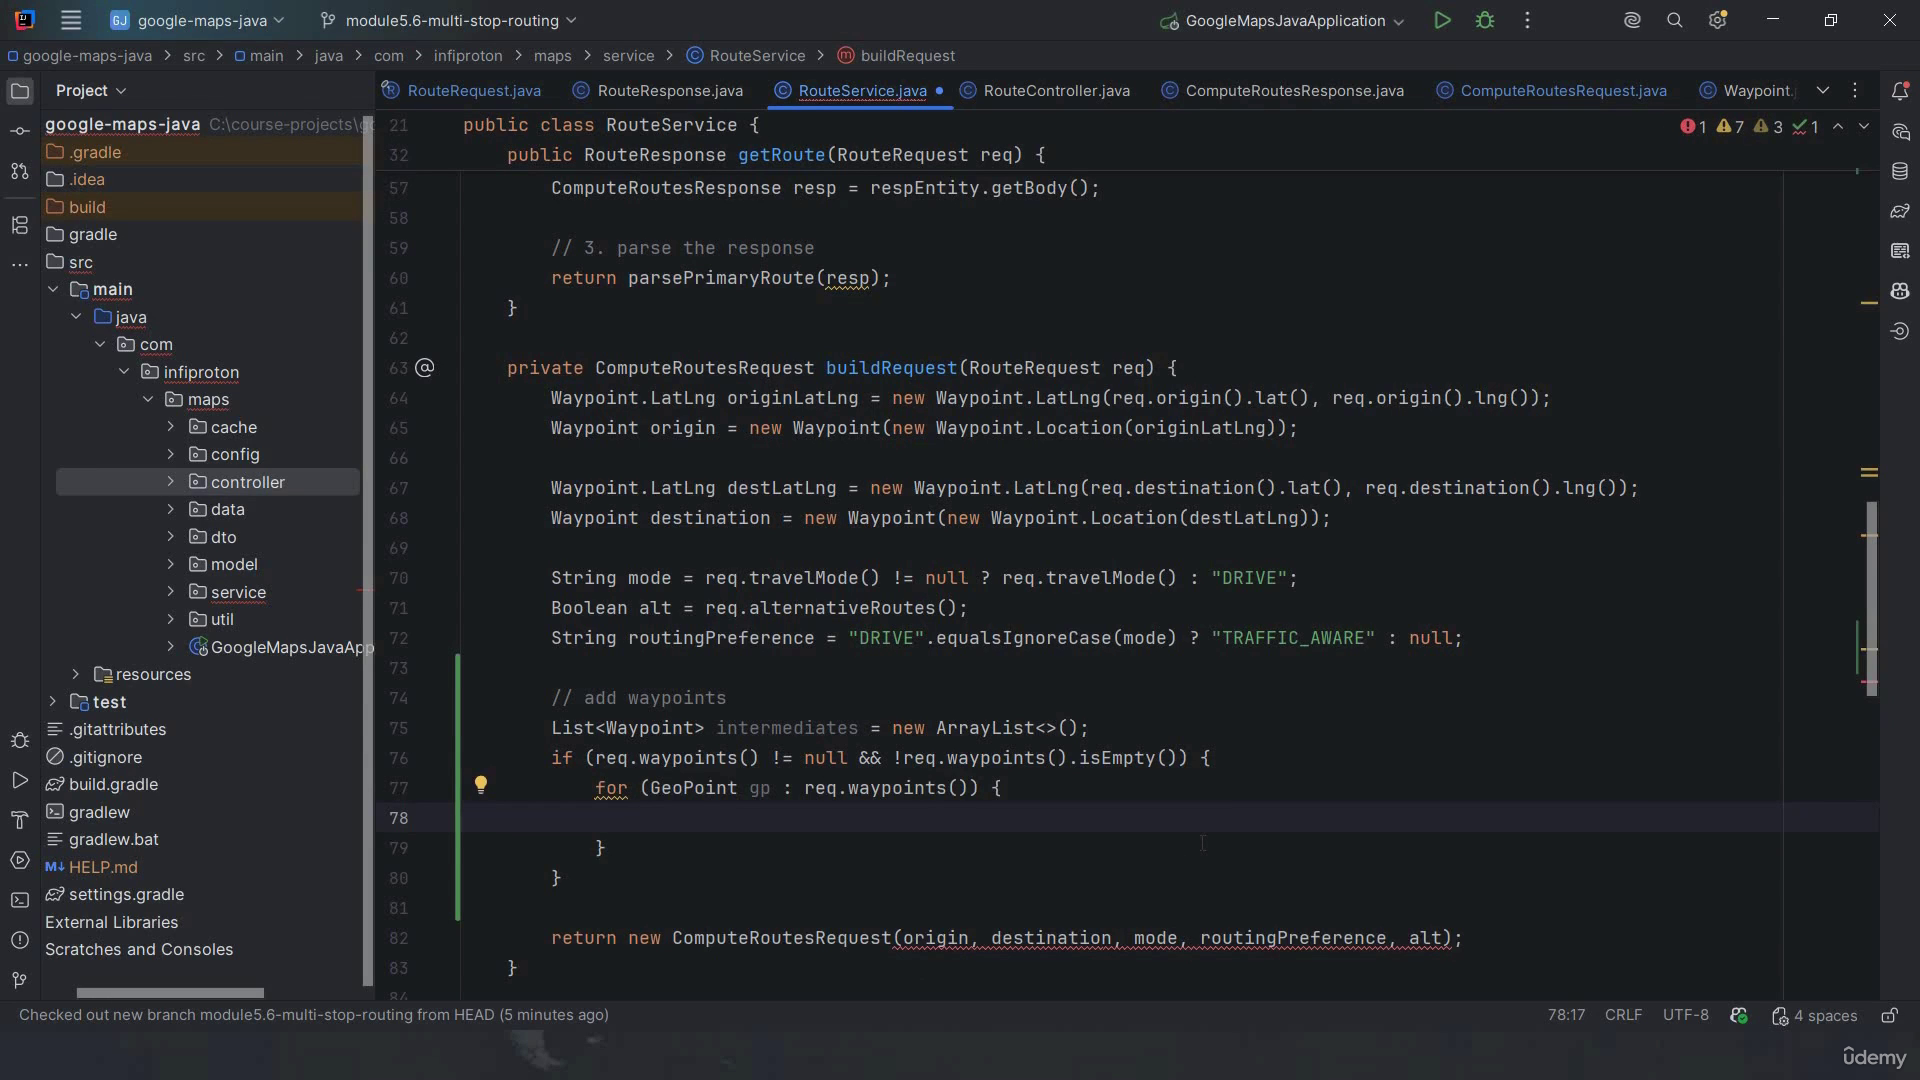The width and height of the screenshot is (1920, 1080).
Task: Open the Commit tool window
Action: [x=19, y=131]
